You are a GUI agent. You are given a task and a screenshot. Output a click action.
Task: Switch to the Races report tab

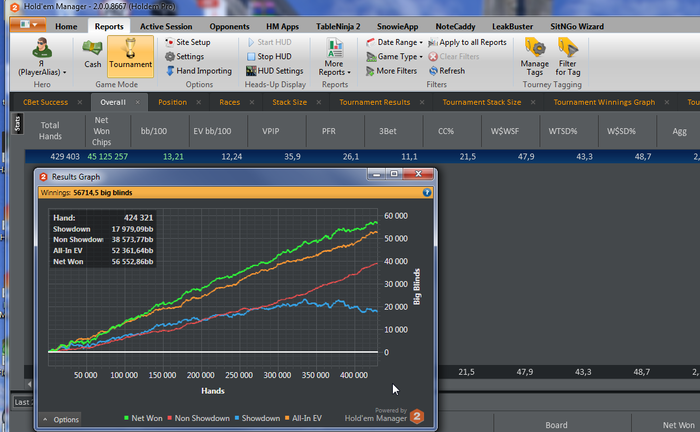pos(229,102)
